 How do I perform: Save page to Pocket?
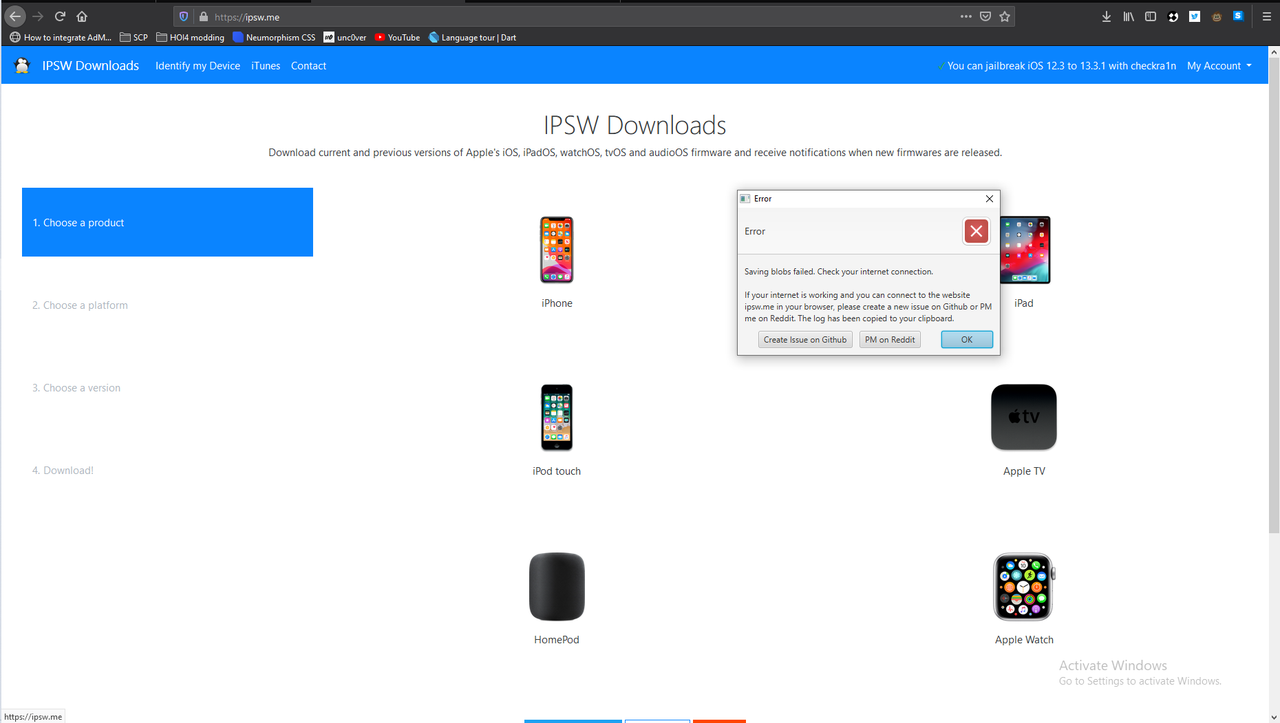coord(985,16)
